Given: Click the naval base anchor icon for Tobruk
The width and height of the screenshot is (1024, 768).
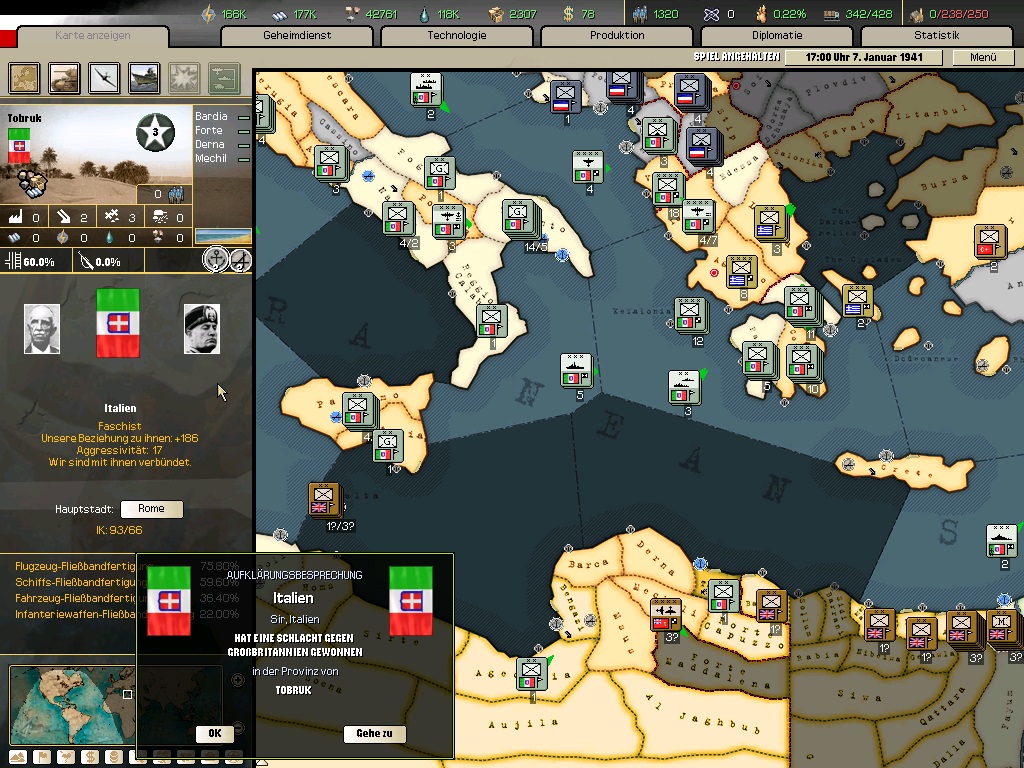Looking at the screenshot, I should click(214, 260).
